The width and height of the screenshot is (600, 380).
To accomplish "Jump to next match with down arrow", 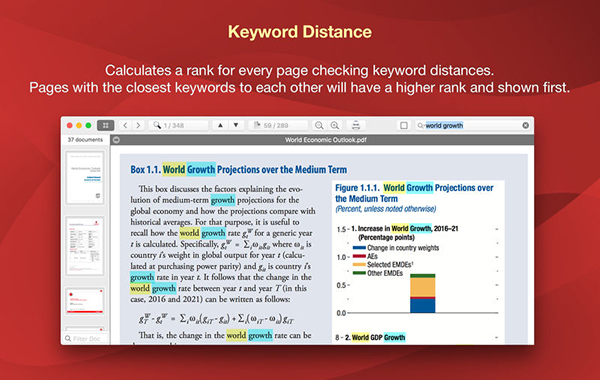I will [x=236, y=125].
